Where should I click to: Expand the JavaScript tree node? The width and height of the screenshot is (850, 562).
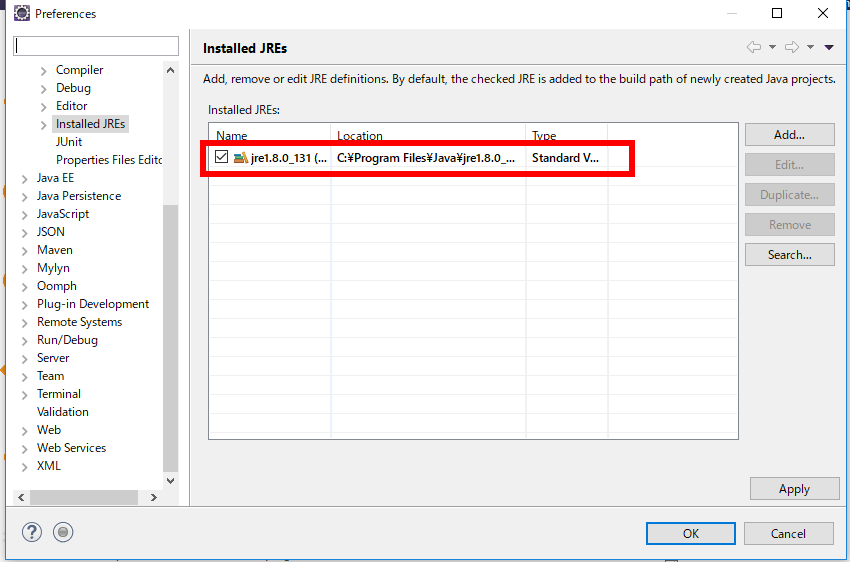pyautogui.click(x=24, y=215)
